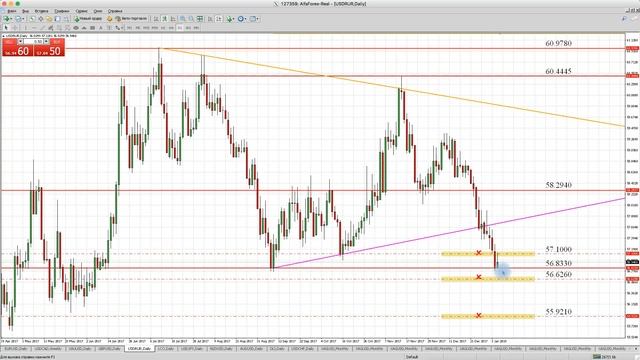Switch to the H1 timeframe
Image resolution: width=640 pixels, height=360 pixels.
tap(162, 28)
